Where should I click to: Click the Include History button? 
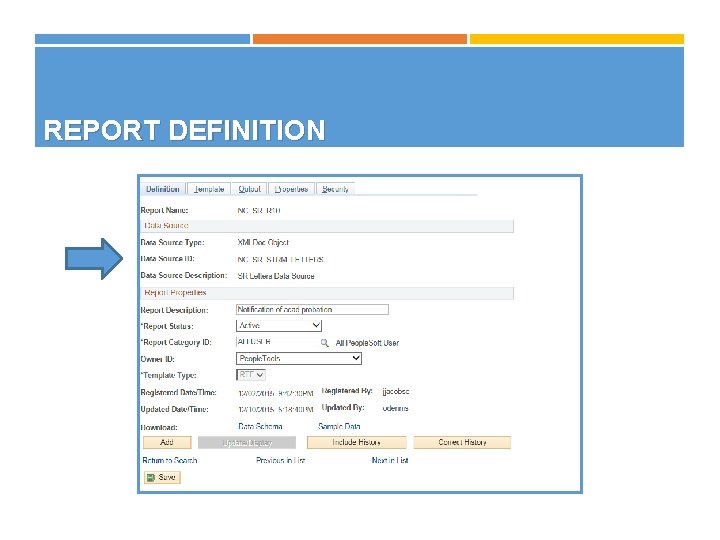point(356,442)
